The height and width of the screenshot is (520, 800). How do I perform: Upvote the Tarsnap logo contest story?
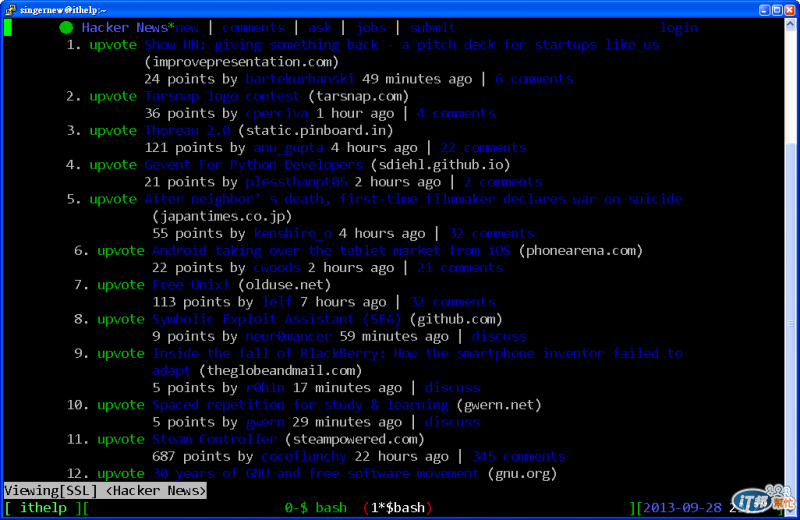click(113, 96)
